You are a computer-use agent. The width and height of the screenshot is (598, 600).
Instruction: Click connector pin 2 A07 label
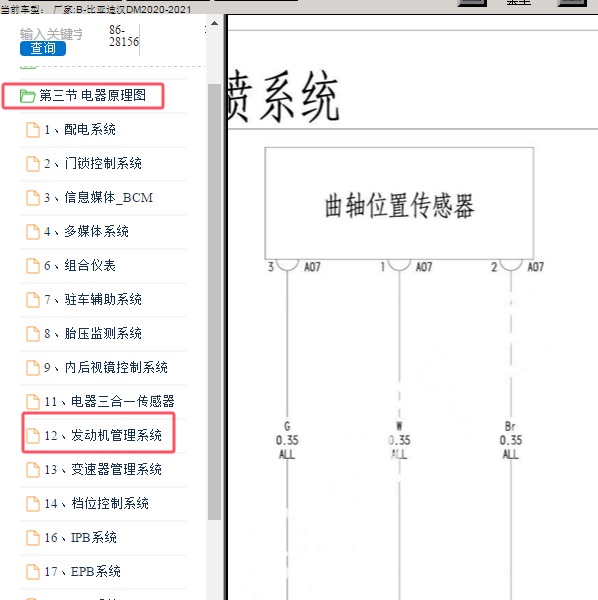coord(517,267)
